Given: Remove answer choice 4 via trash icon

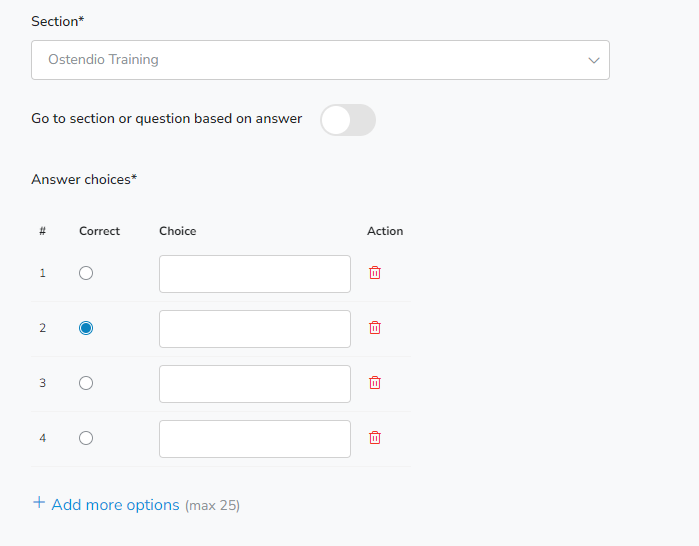Looking at the screenshot, I should pyautogui.click(x=375, y=438).
